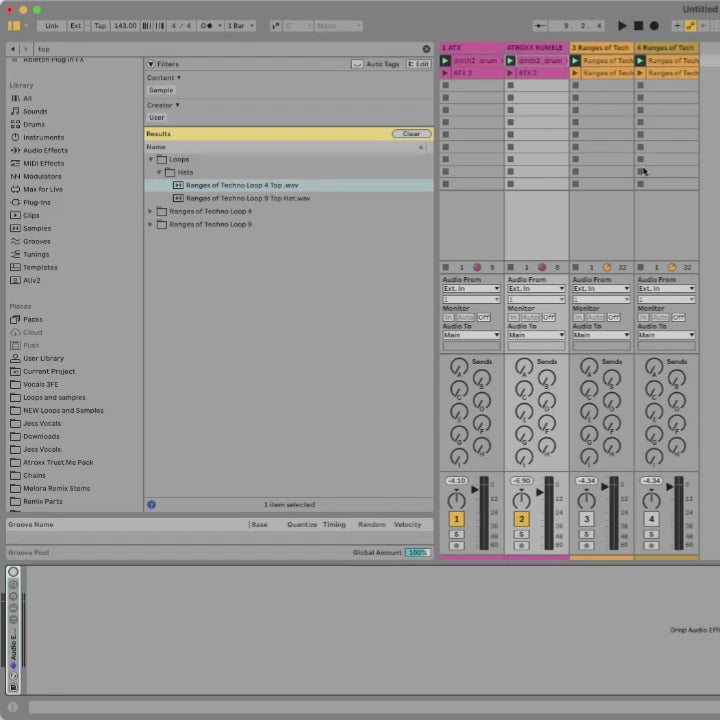Clear the browser search field
This screenshot has height=720, width=720.
[x=426, y=48]
